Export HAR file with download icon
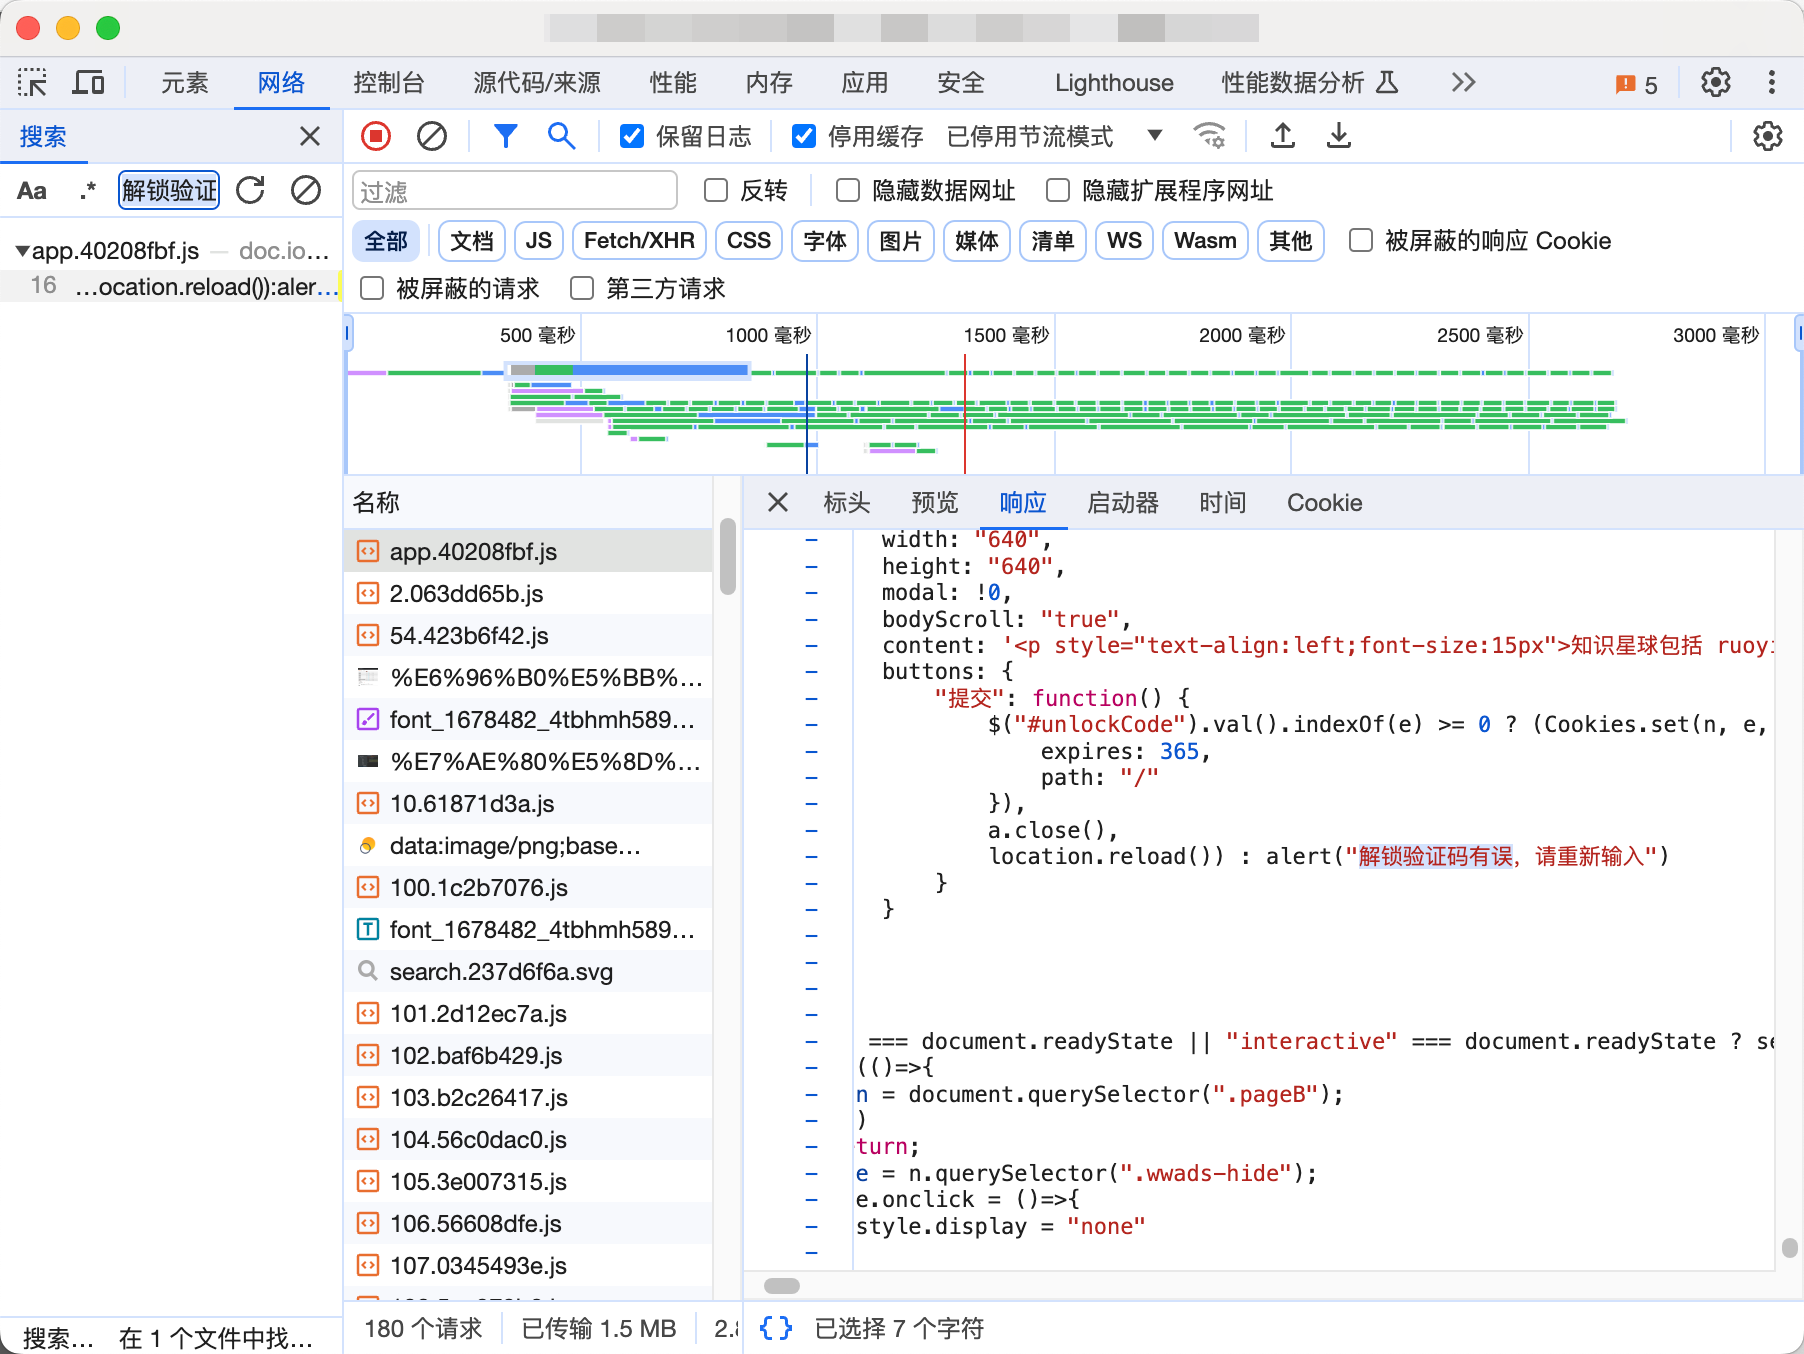The width and height of the screenshot is (1804, 1354). tap(1339, 136)
